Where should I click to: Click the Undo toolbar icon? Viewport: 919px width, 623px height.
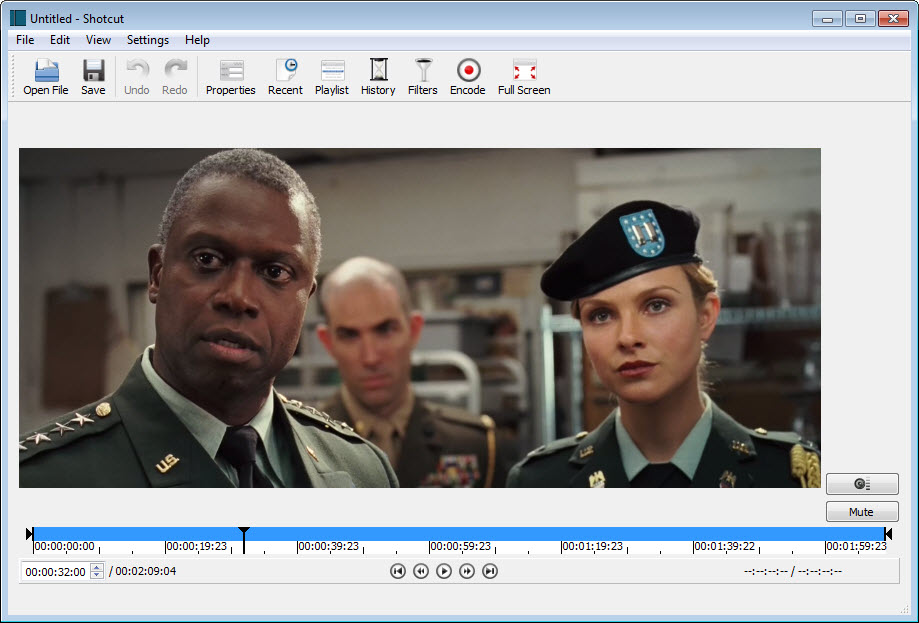coord(137,77)
